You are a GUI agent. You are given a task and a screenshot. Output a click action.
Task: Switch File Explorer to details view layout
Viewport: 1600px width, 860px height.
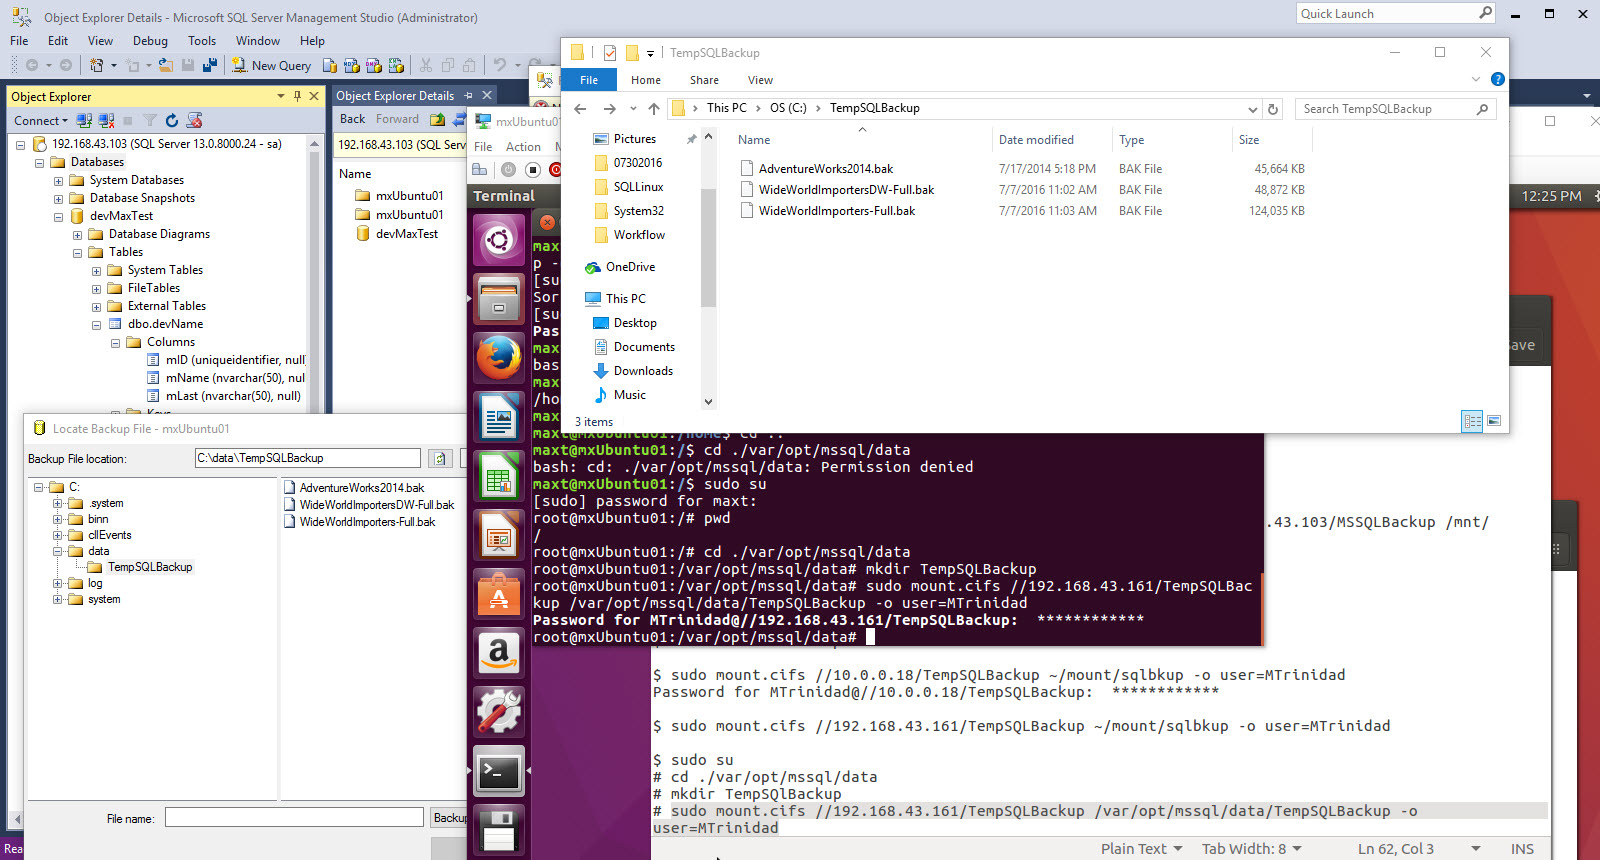tap(1472, 421)
